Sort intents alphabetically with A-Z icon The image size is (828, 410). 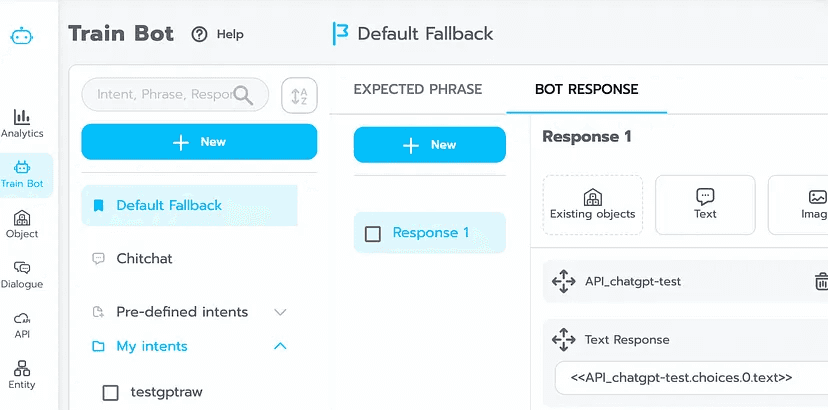299,95
